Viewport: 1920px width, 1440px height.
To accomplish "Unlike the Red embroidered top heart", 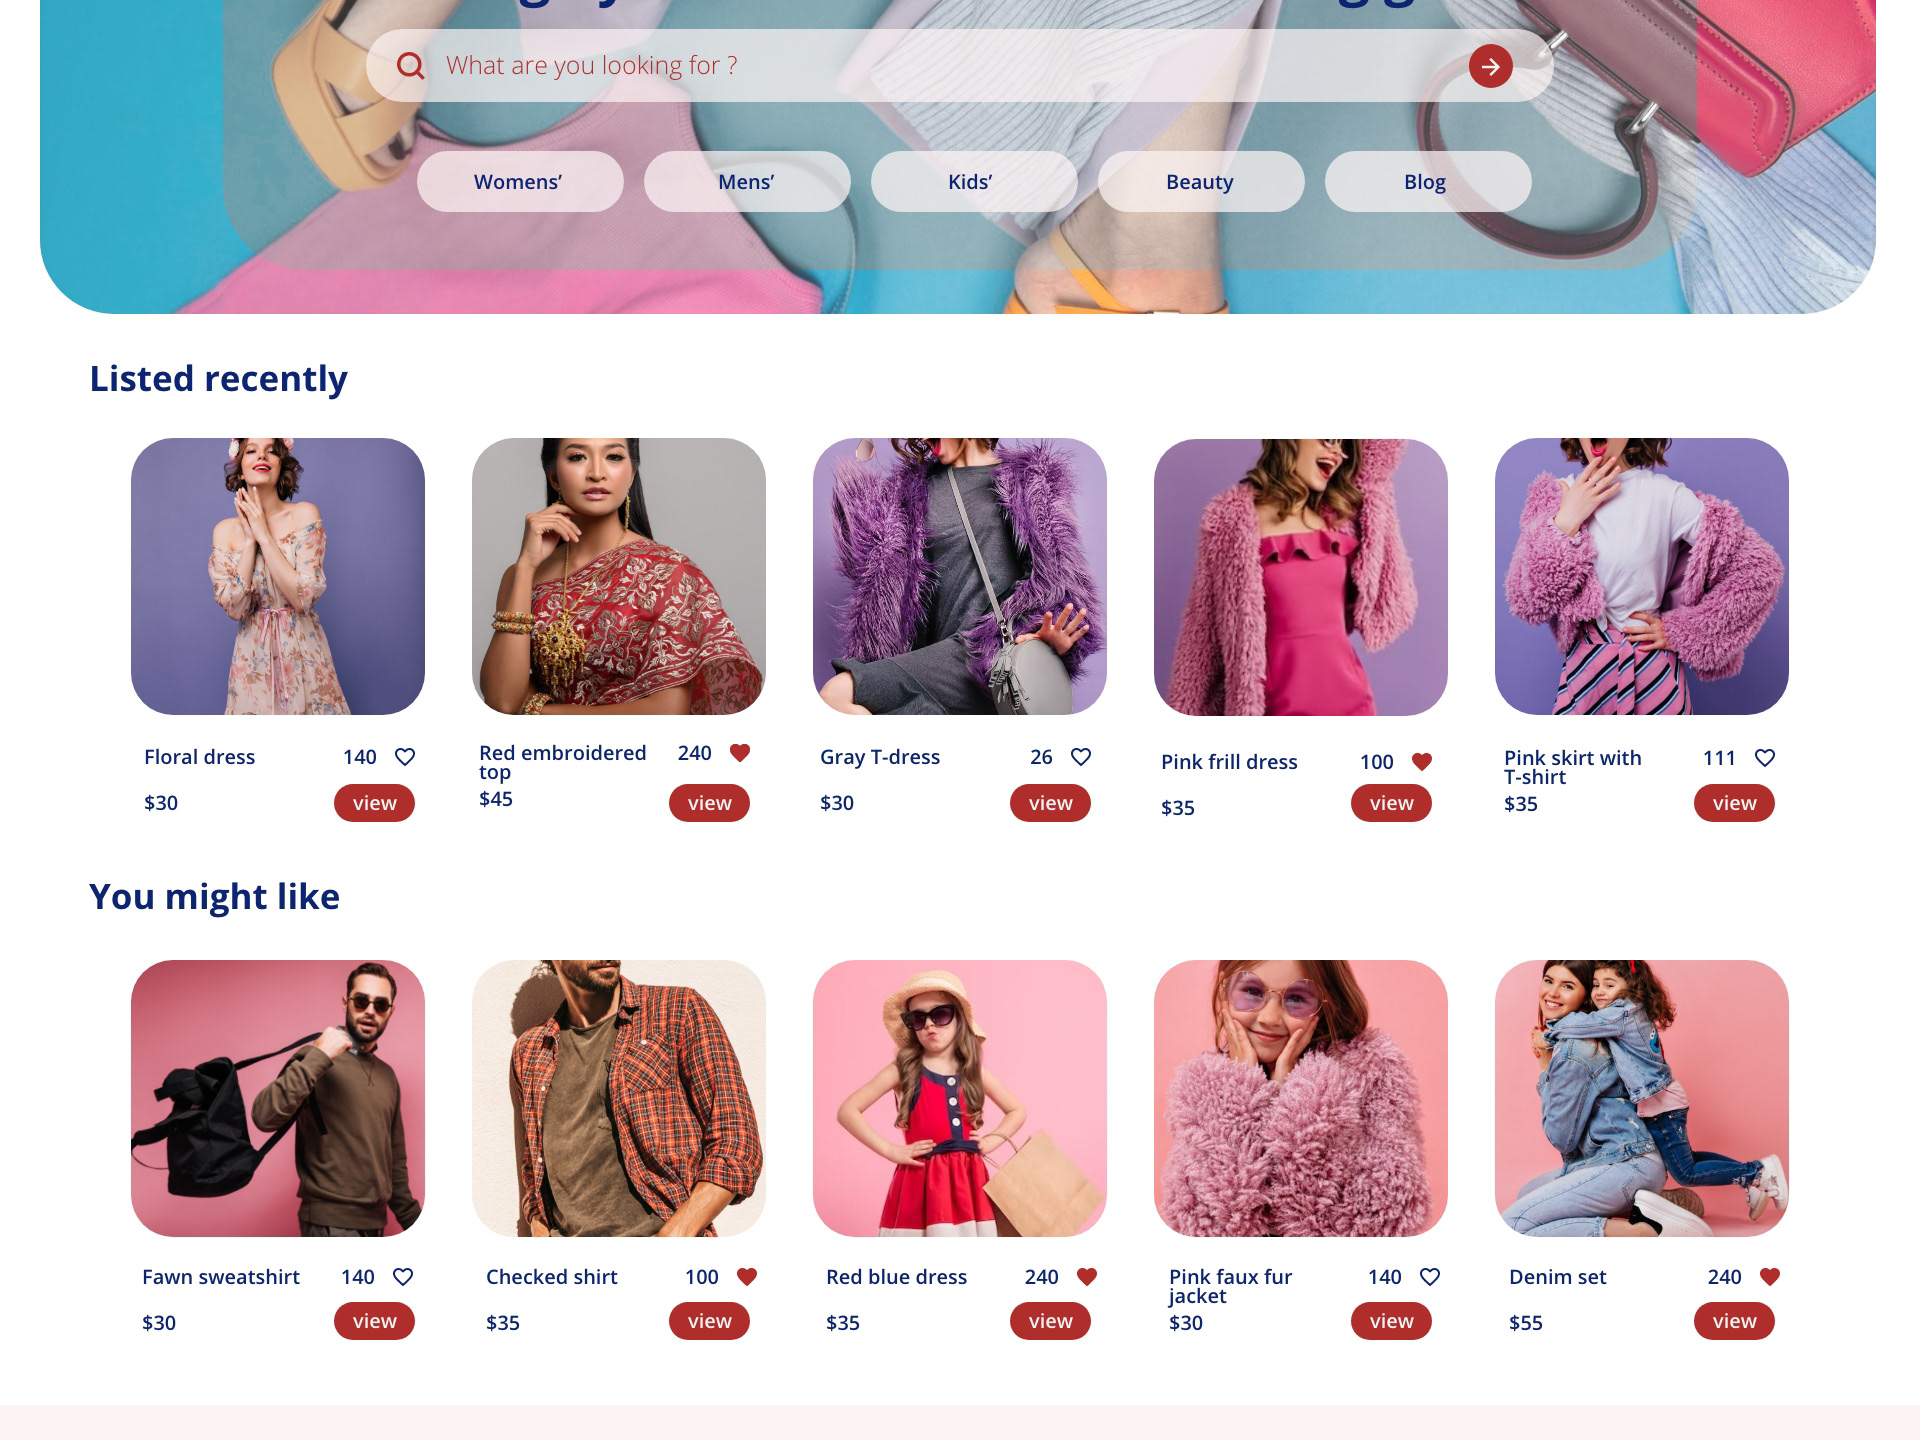I will pos(740,753).
